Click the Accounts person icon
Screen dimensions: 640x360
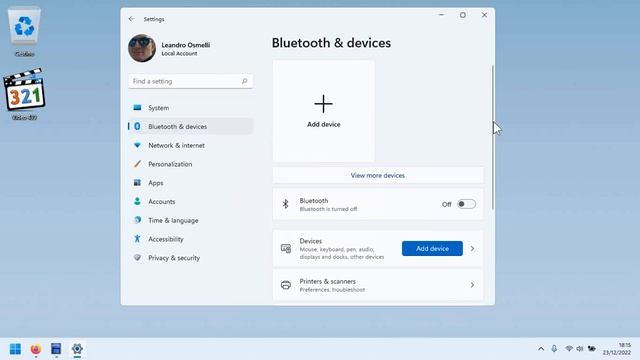coord(137,201)
